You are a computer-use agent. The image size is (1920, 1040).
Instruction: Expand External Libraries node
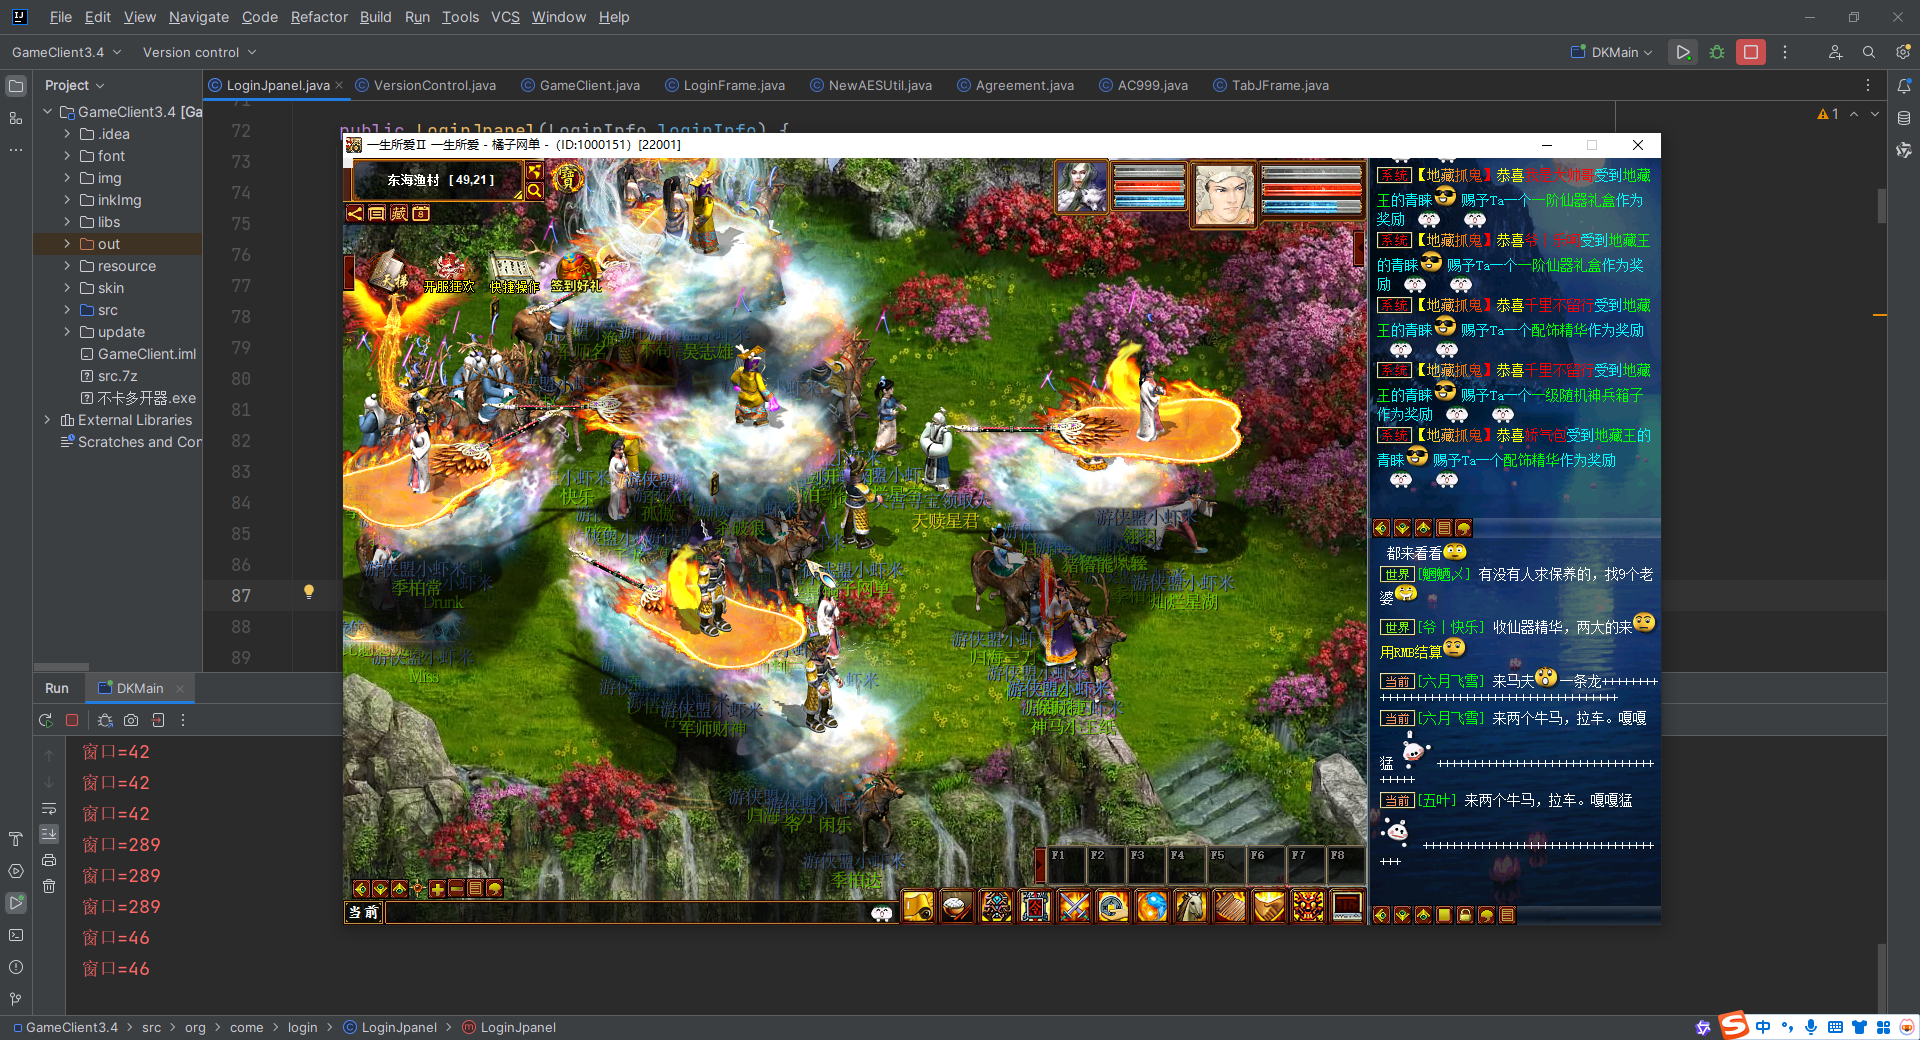tap(47, 420)
